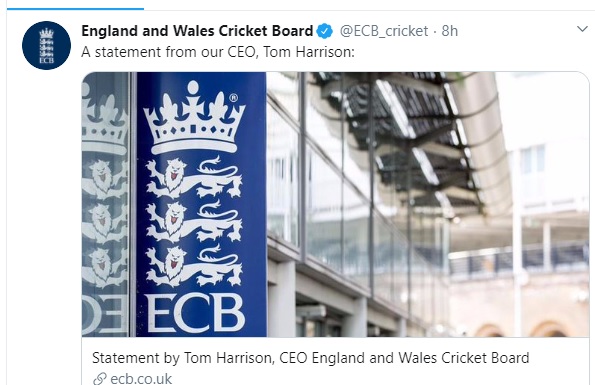
Task: Open the @ECB_cricket handle link
Action: tap(384, 31)
